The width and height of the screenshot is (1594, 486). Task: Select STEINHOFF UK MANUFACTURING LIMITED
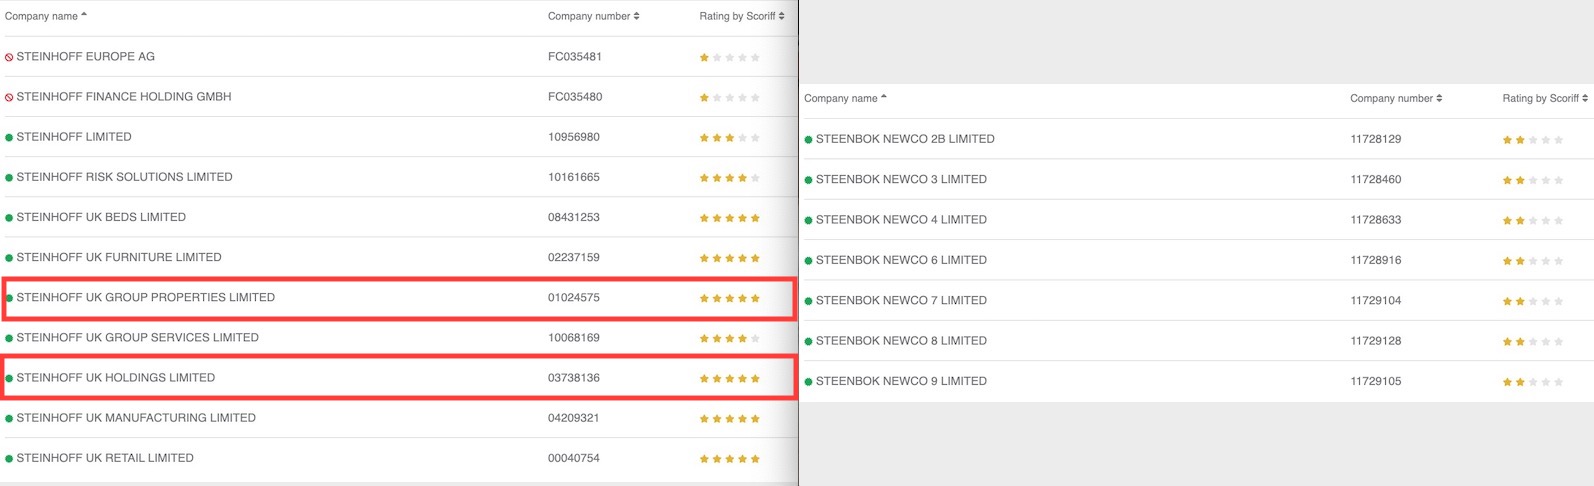(x=136, y=417)
